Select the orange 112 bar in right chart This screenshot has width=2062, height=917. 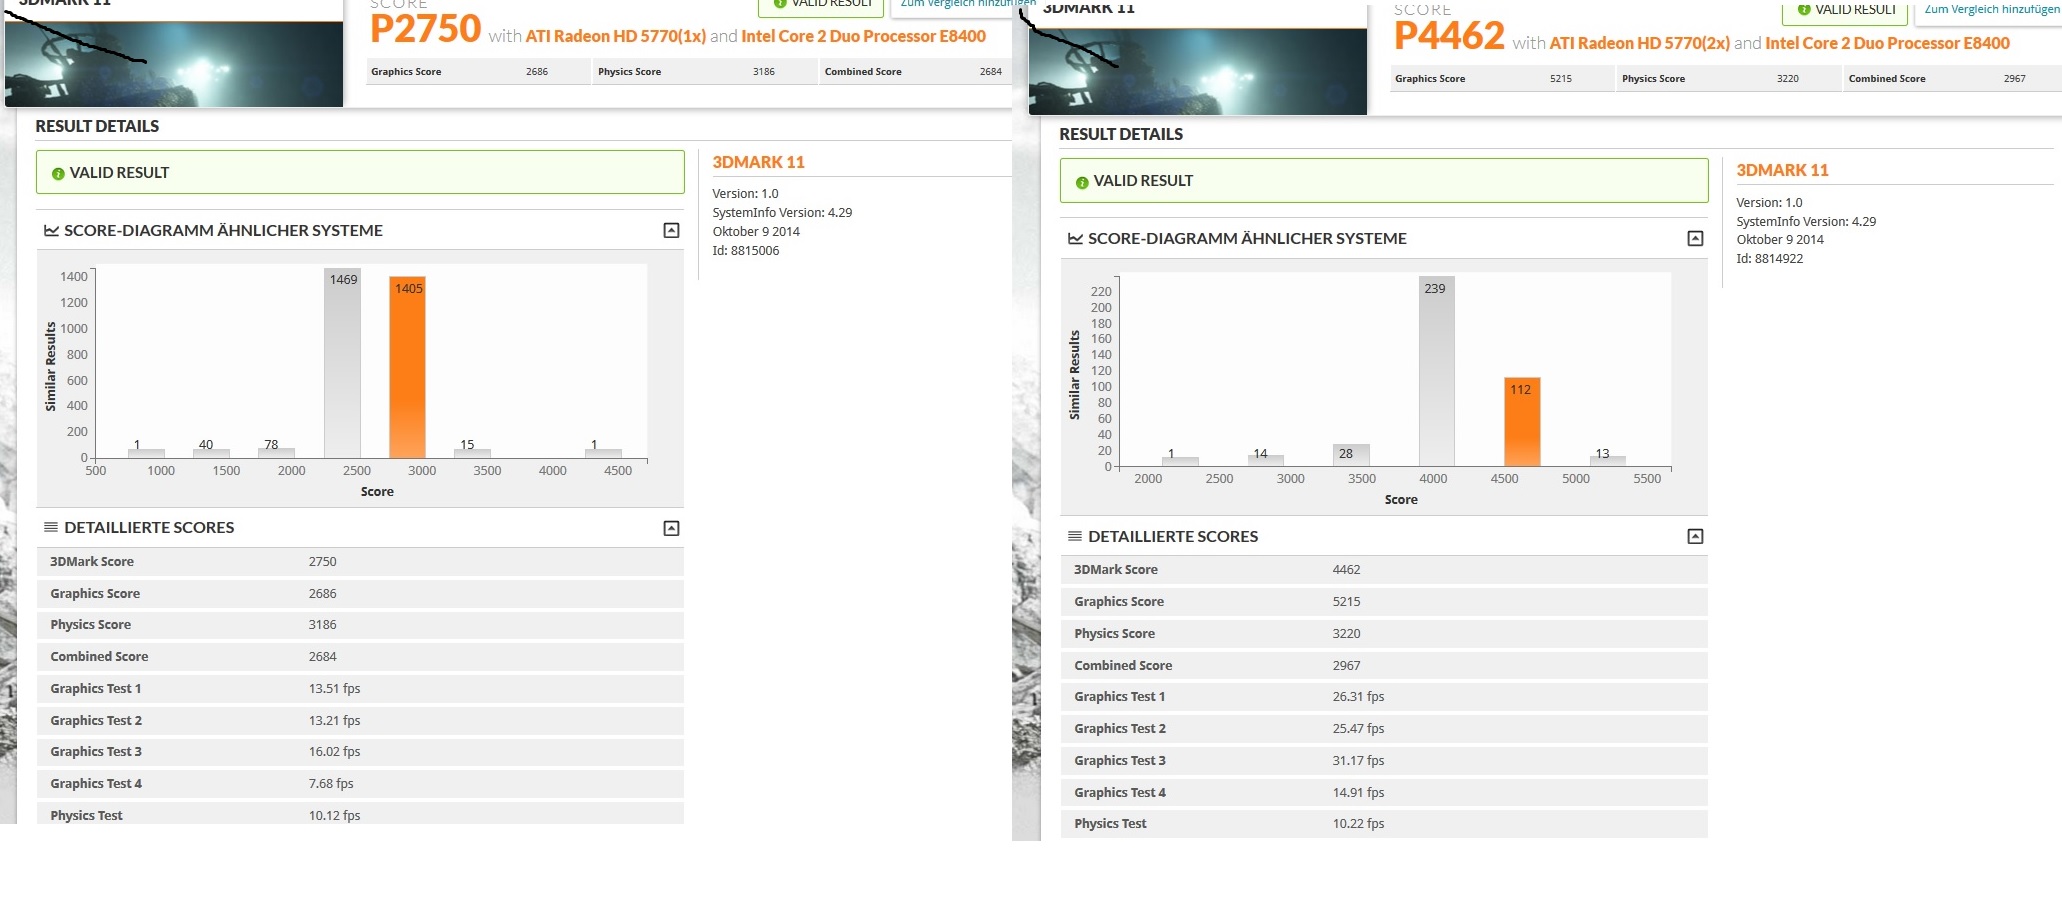click(x=1522, y=422)
